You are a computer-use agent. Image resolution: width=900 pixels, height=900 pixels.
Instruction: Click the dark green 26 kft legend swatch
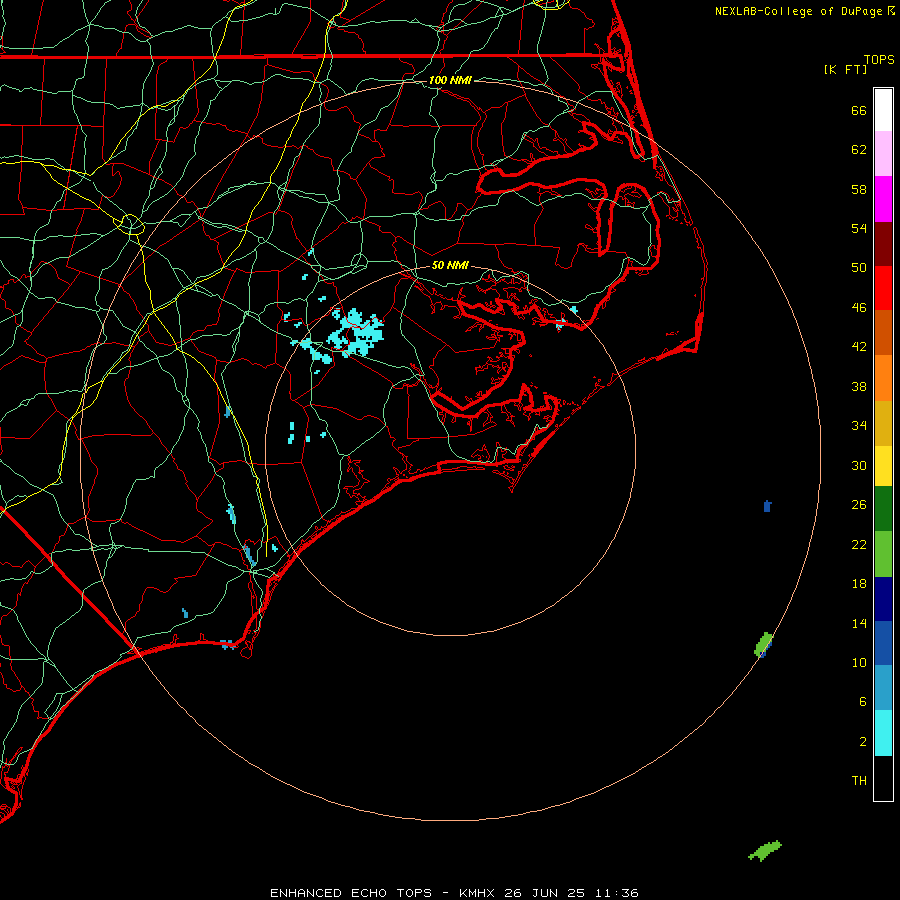point(883,509)
